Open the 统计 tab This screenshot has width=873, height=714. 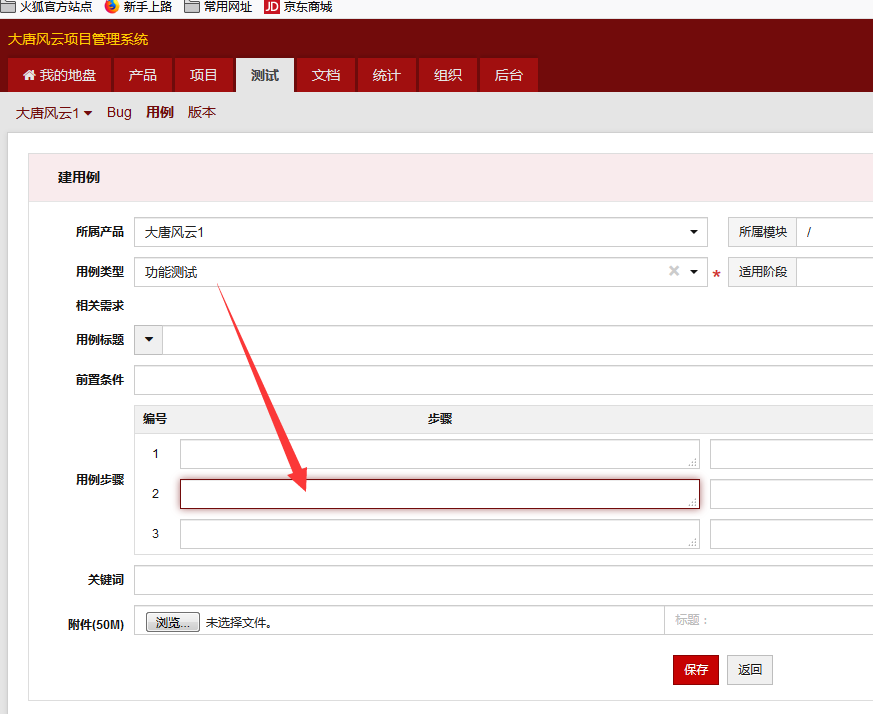click(386, 75)
